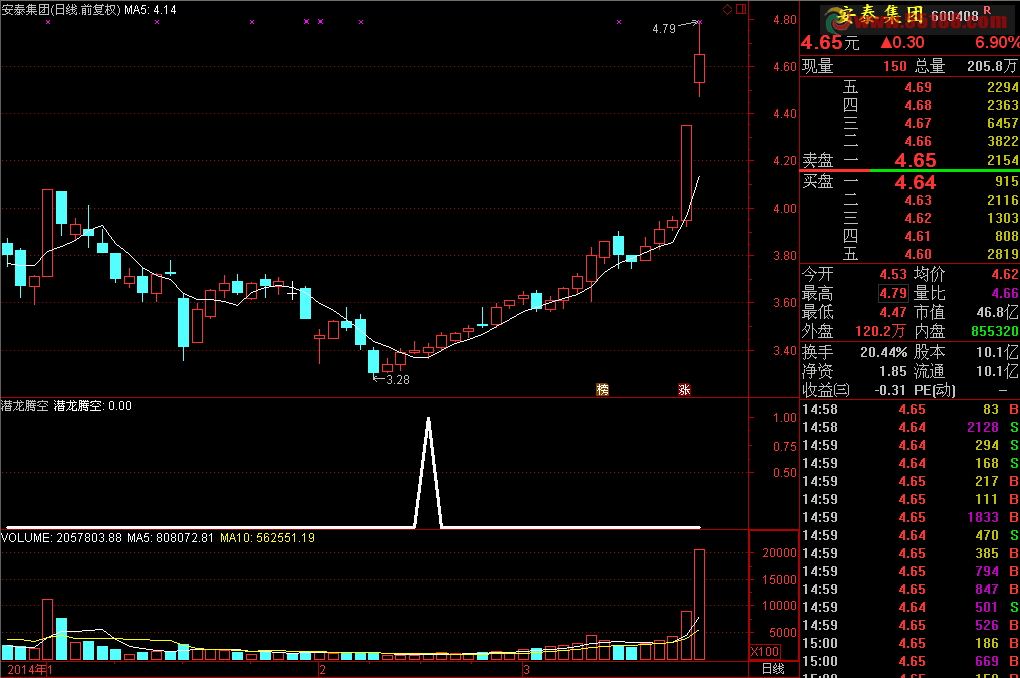Click the red diamond icon above the chart
The height and width of the screenshot is (678, 1020).
(x=726, y=9)
